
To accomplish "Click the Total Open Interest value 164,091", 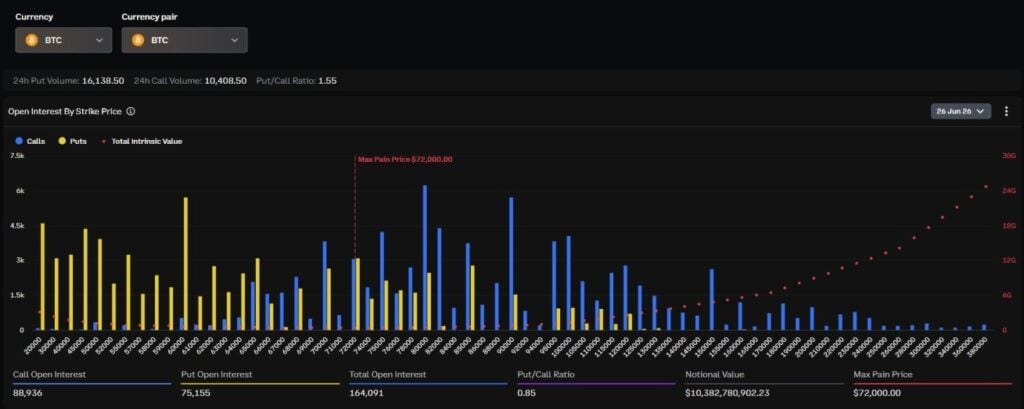I will (366, 393).
